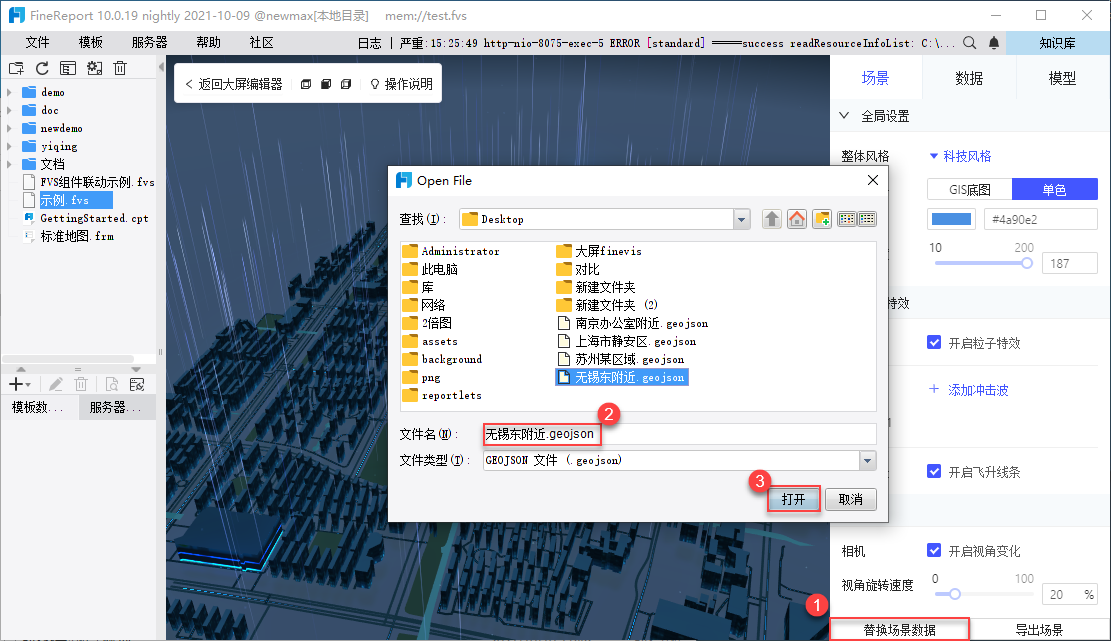Viewport: 1111px width, 641px height.
Task: Open the Administrator folder
Action: tap(451, 251)
